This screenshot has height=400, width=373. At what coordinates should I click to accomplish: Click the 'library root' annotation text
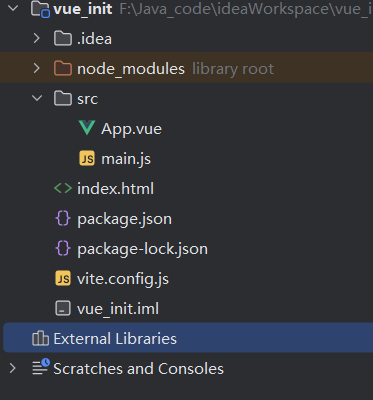(x=233, y=69)
